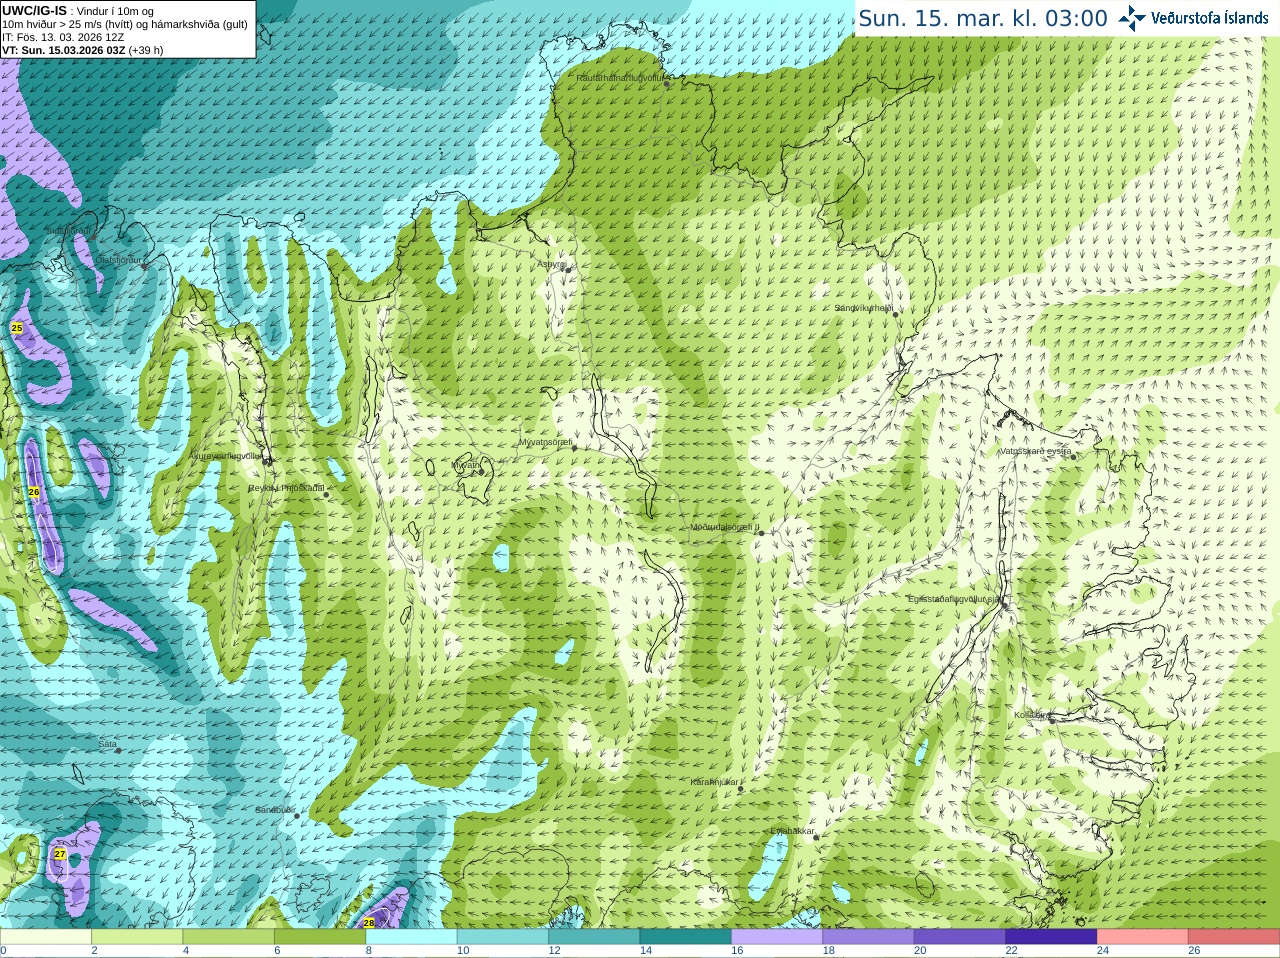Click the Akureyrarflugvöllur station label
Image resolution: width=1280 pixels, height=958 pixels.
pos(227,456)
